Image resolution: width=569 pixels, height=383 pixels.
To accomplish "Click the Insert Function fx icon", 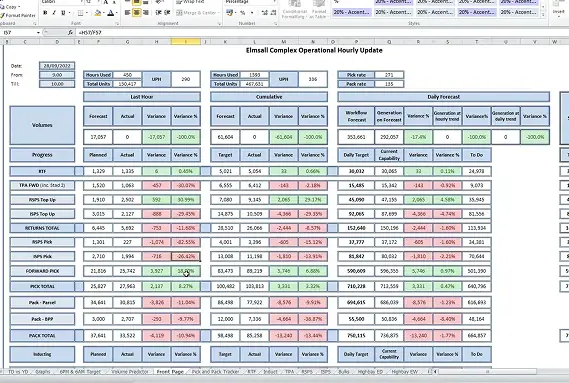I will pos(70,33).
